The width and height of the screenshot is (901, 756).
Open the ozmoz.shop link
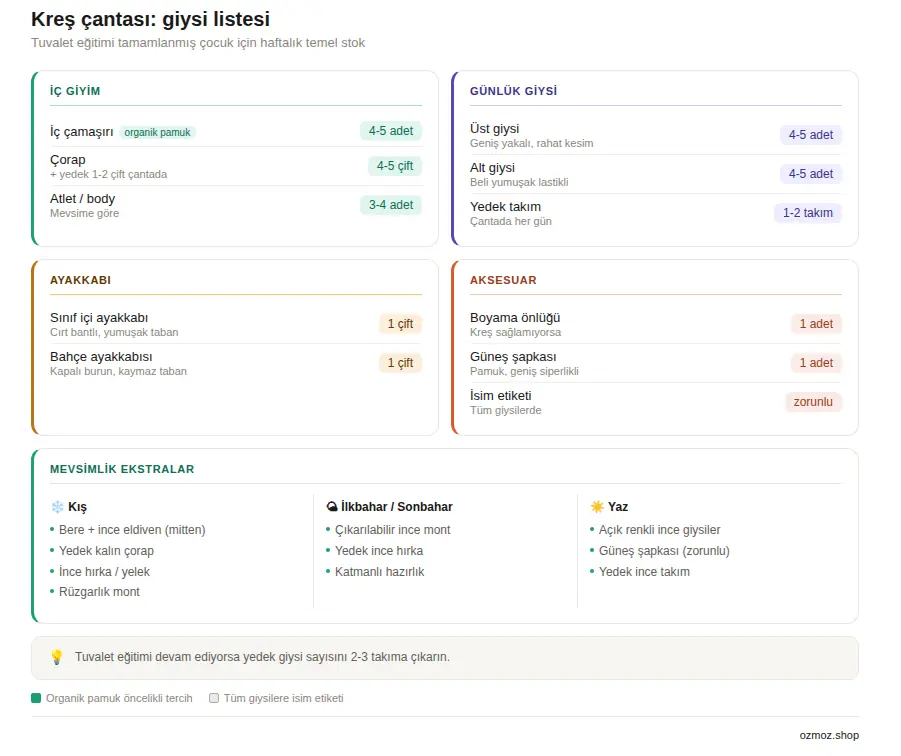pyautogui.click(x=828, y=735)
